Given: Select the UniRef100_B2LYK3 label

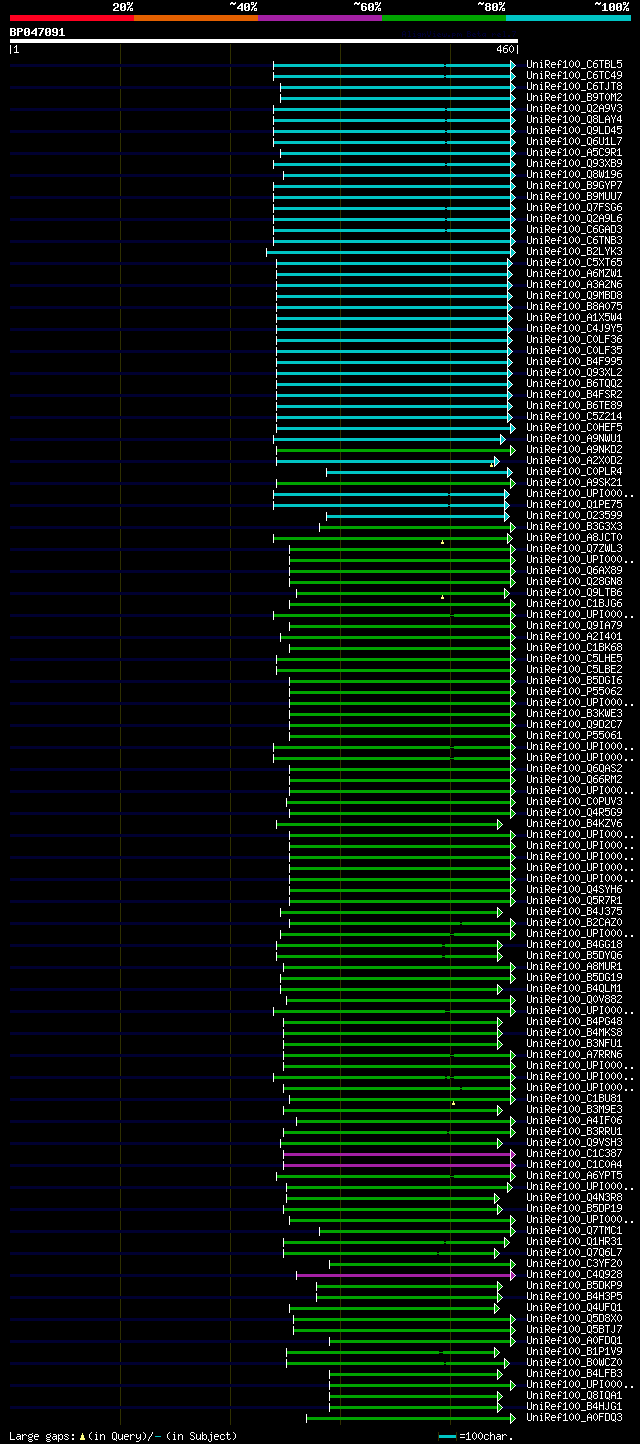Looking at the screenshot, I should pos(574,251).
